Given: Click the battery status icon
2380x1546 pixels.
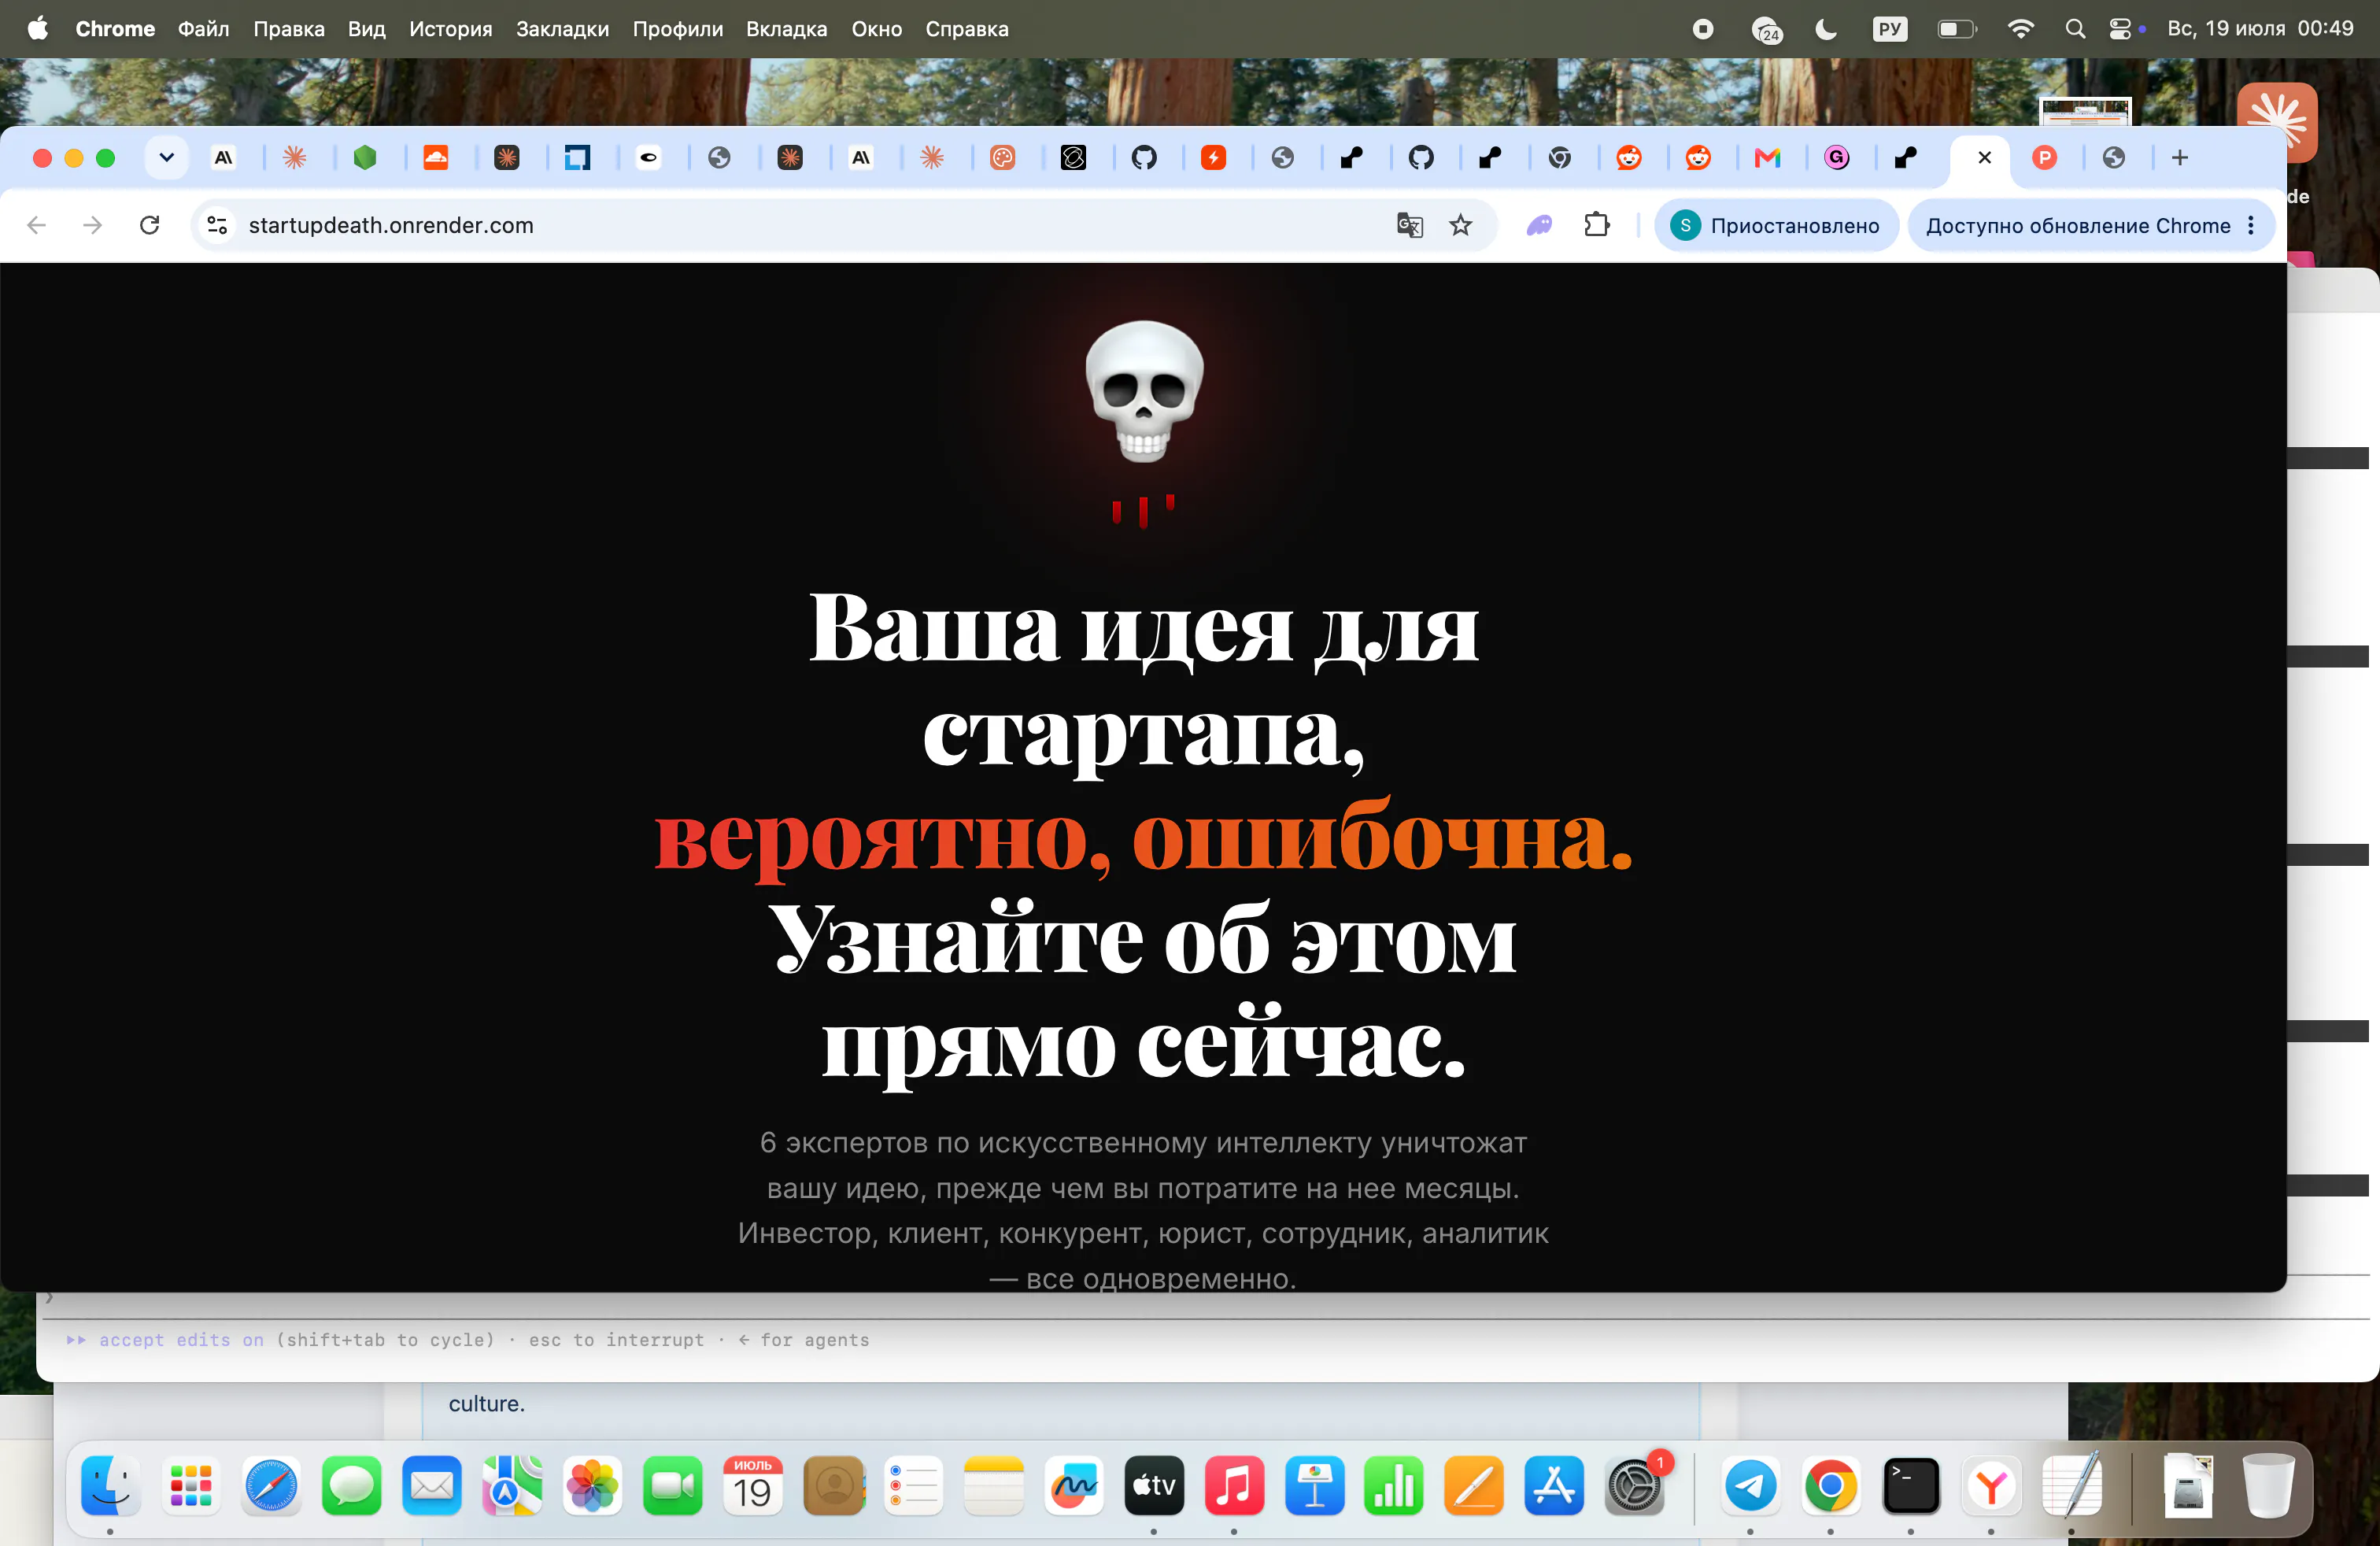Looking at the screenshot, I should tap(1957, 29).
